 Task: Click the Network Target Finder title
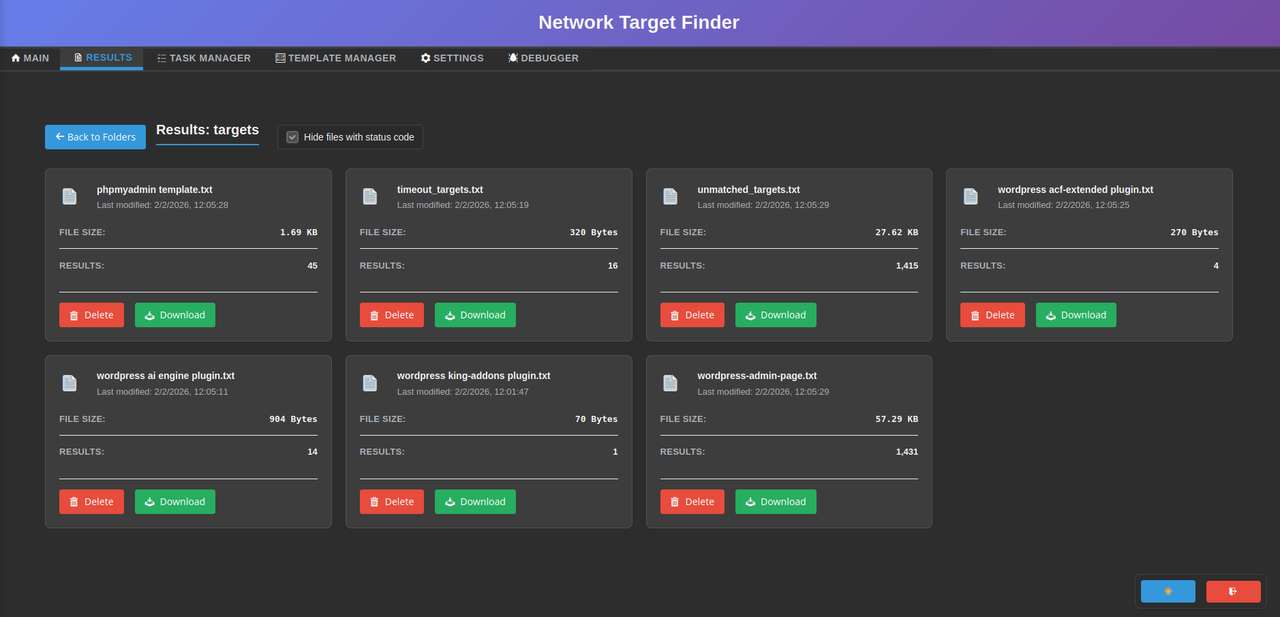tap(639, 22)
